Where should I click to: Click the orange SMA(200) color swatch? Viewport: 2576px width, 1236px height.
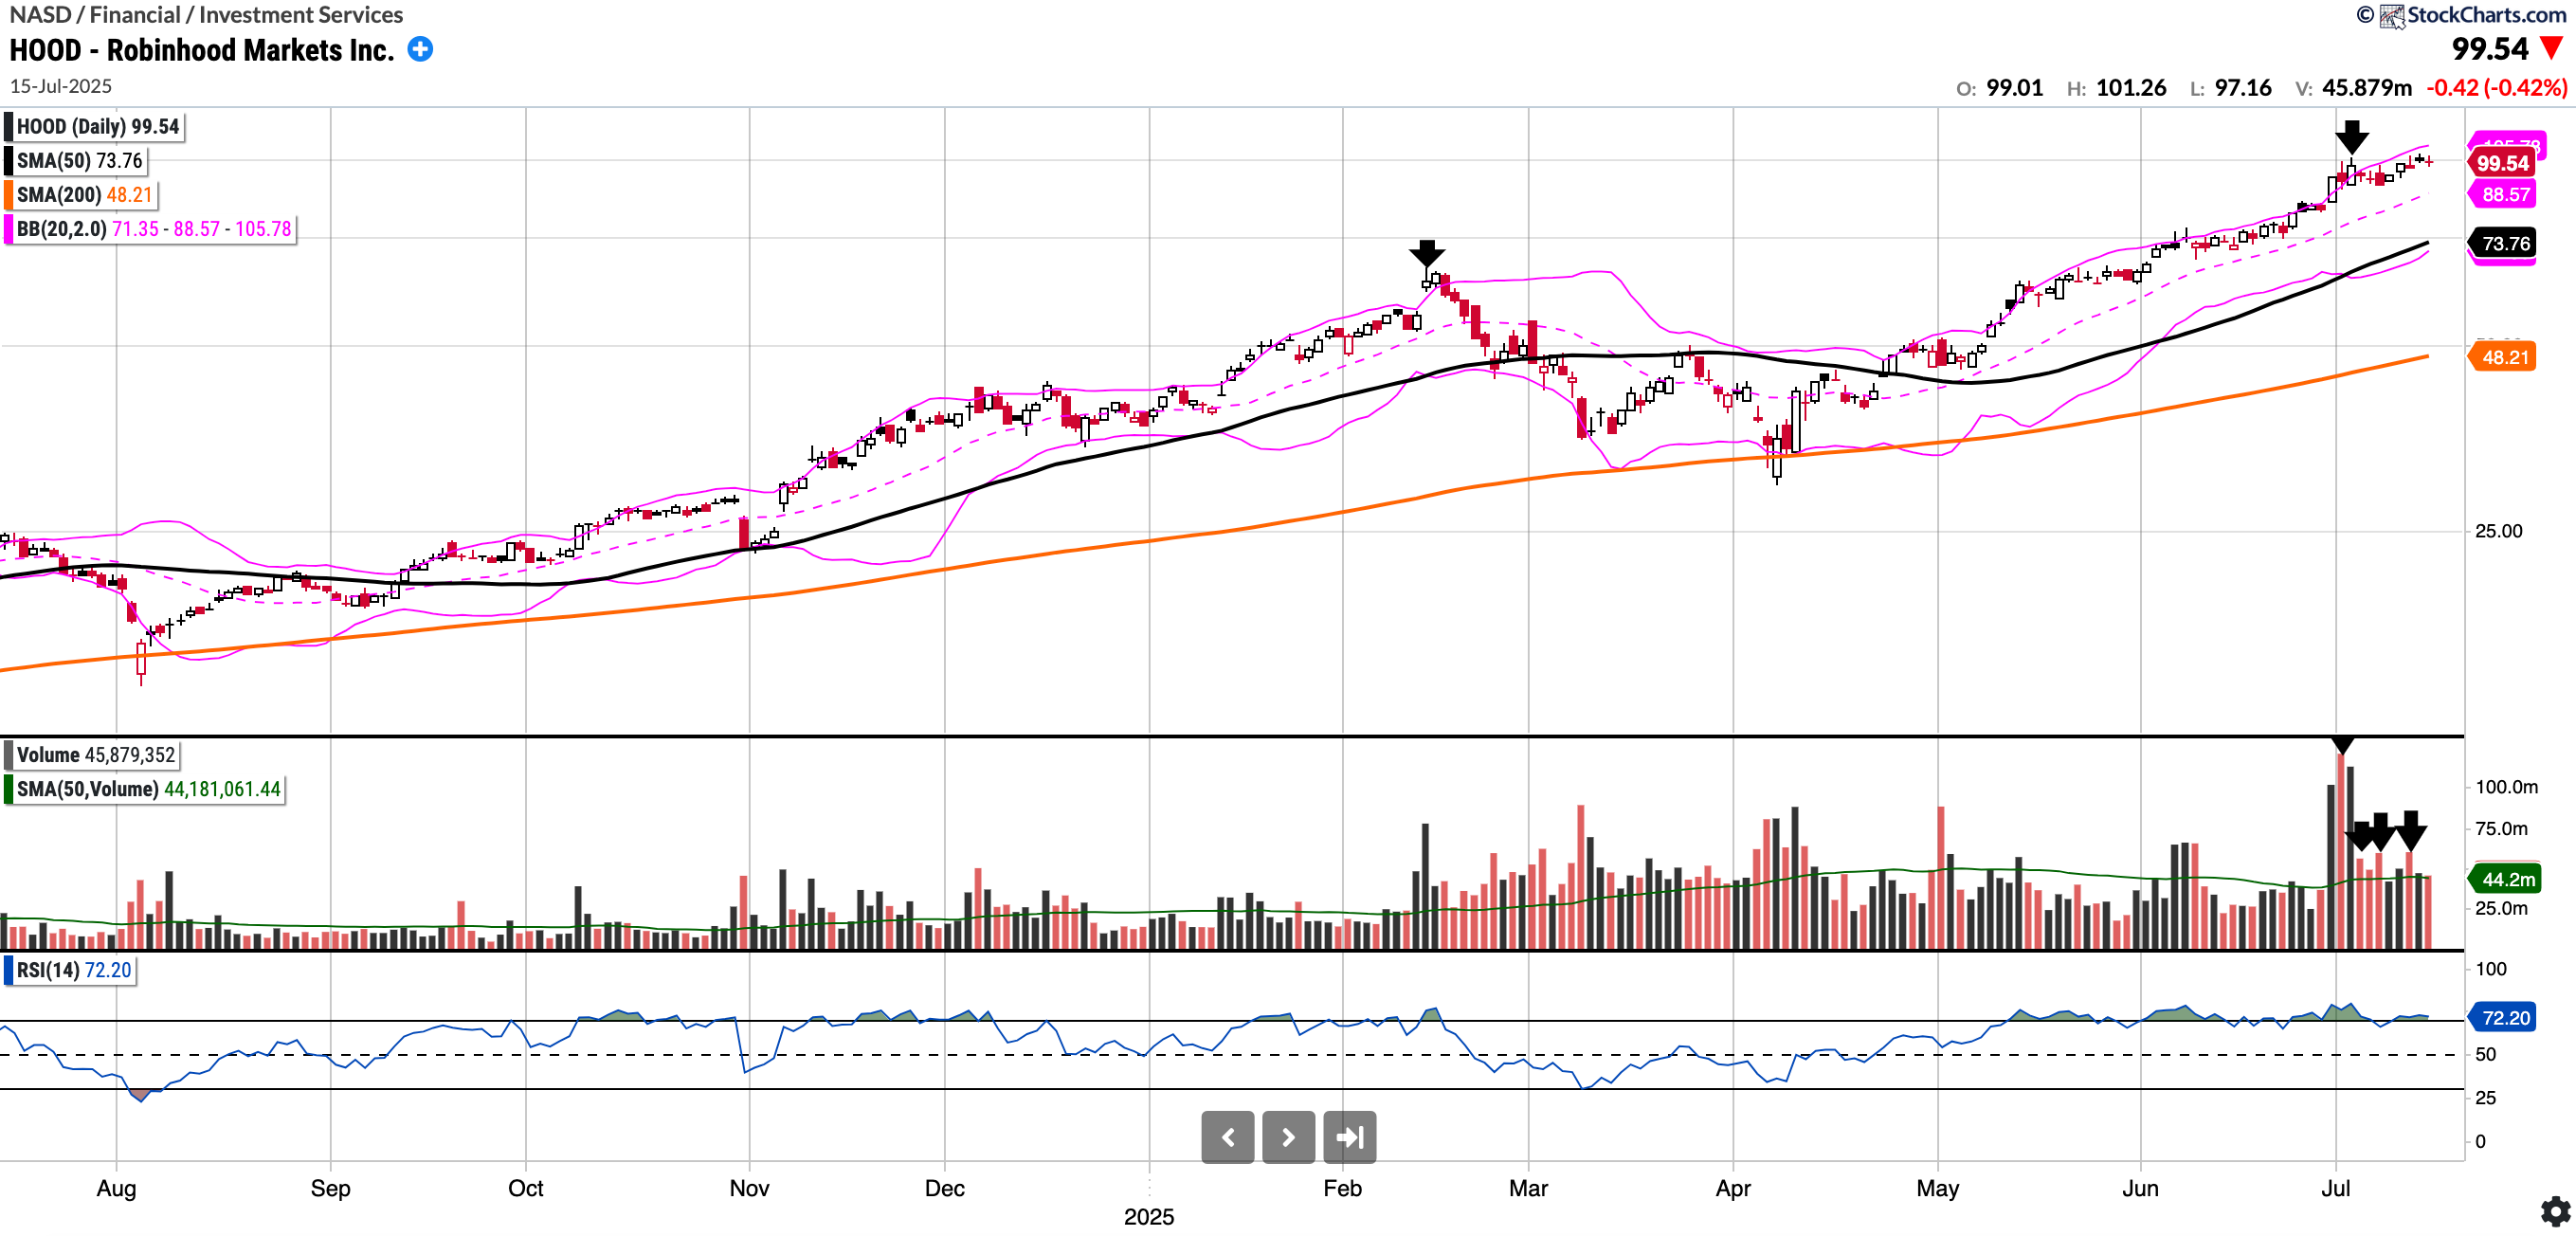click(8, 195)
